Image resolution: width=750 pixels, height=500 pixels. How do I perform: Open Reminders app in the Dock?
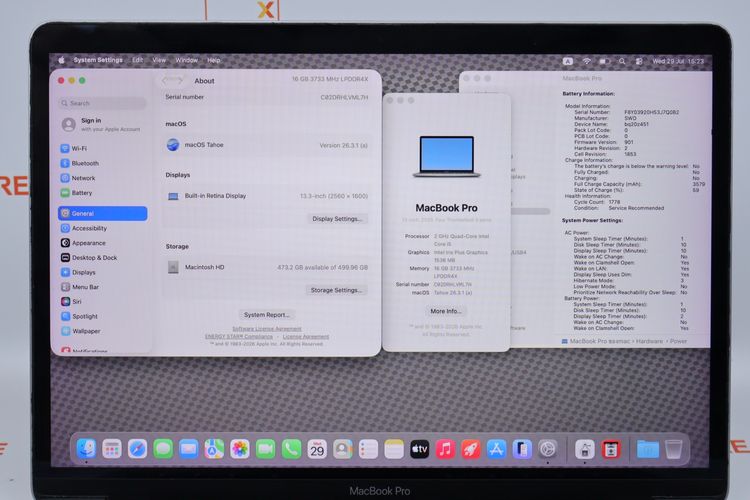click(x=368, y=449)
